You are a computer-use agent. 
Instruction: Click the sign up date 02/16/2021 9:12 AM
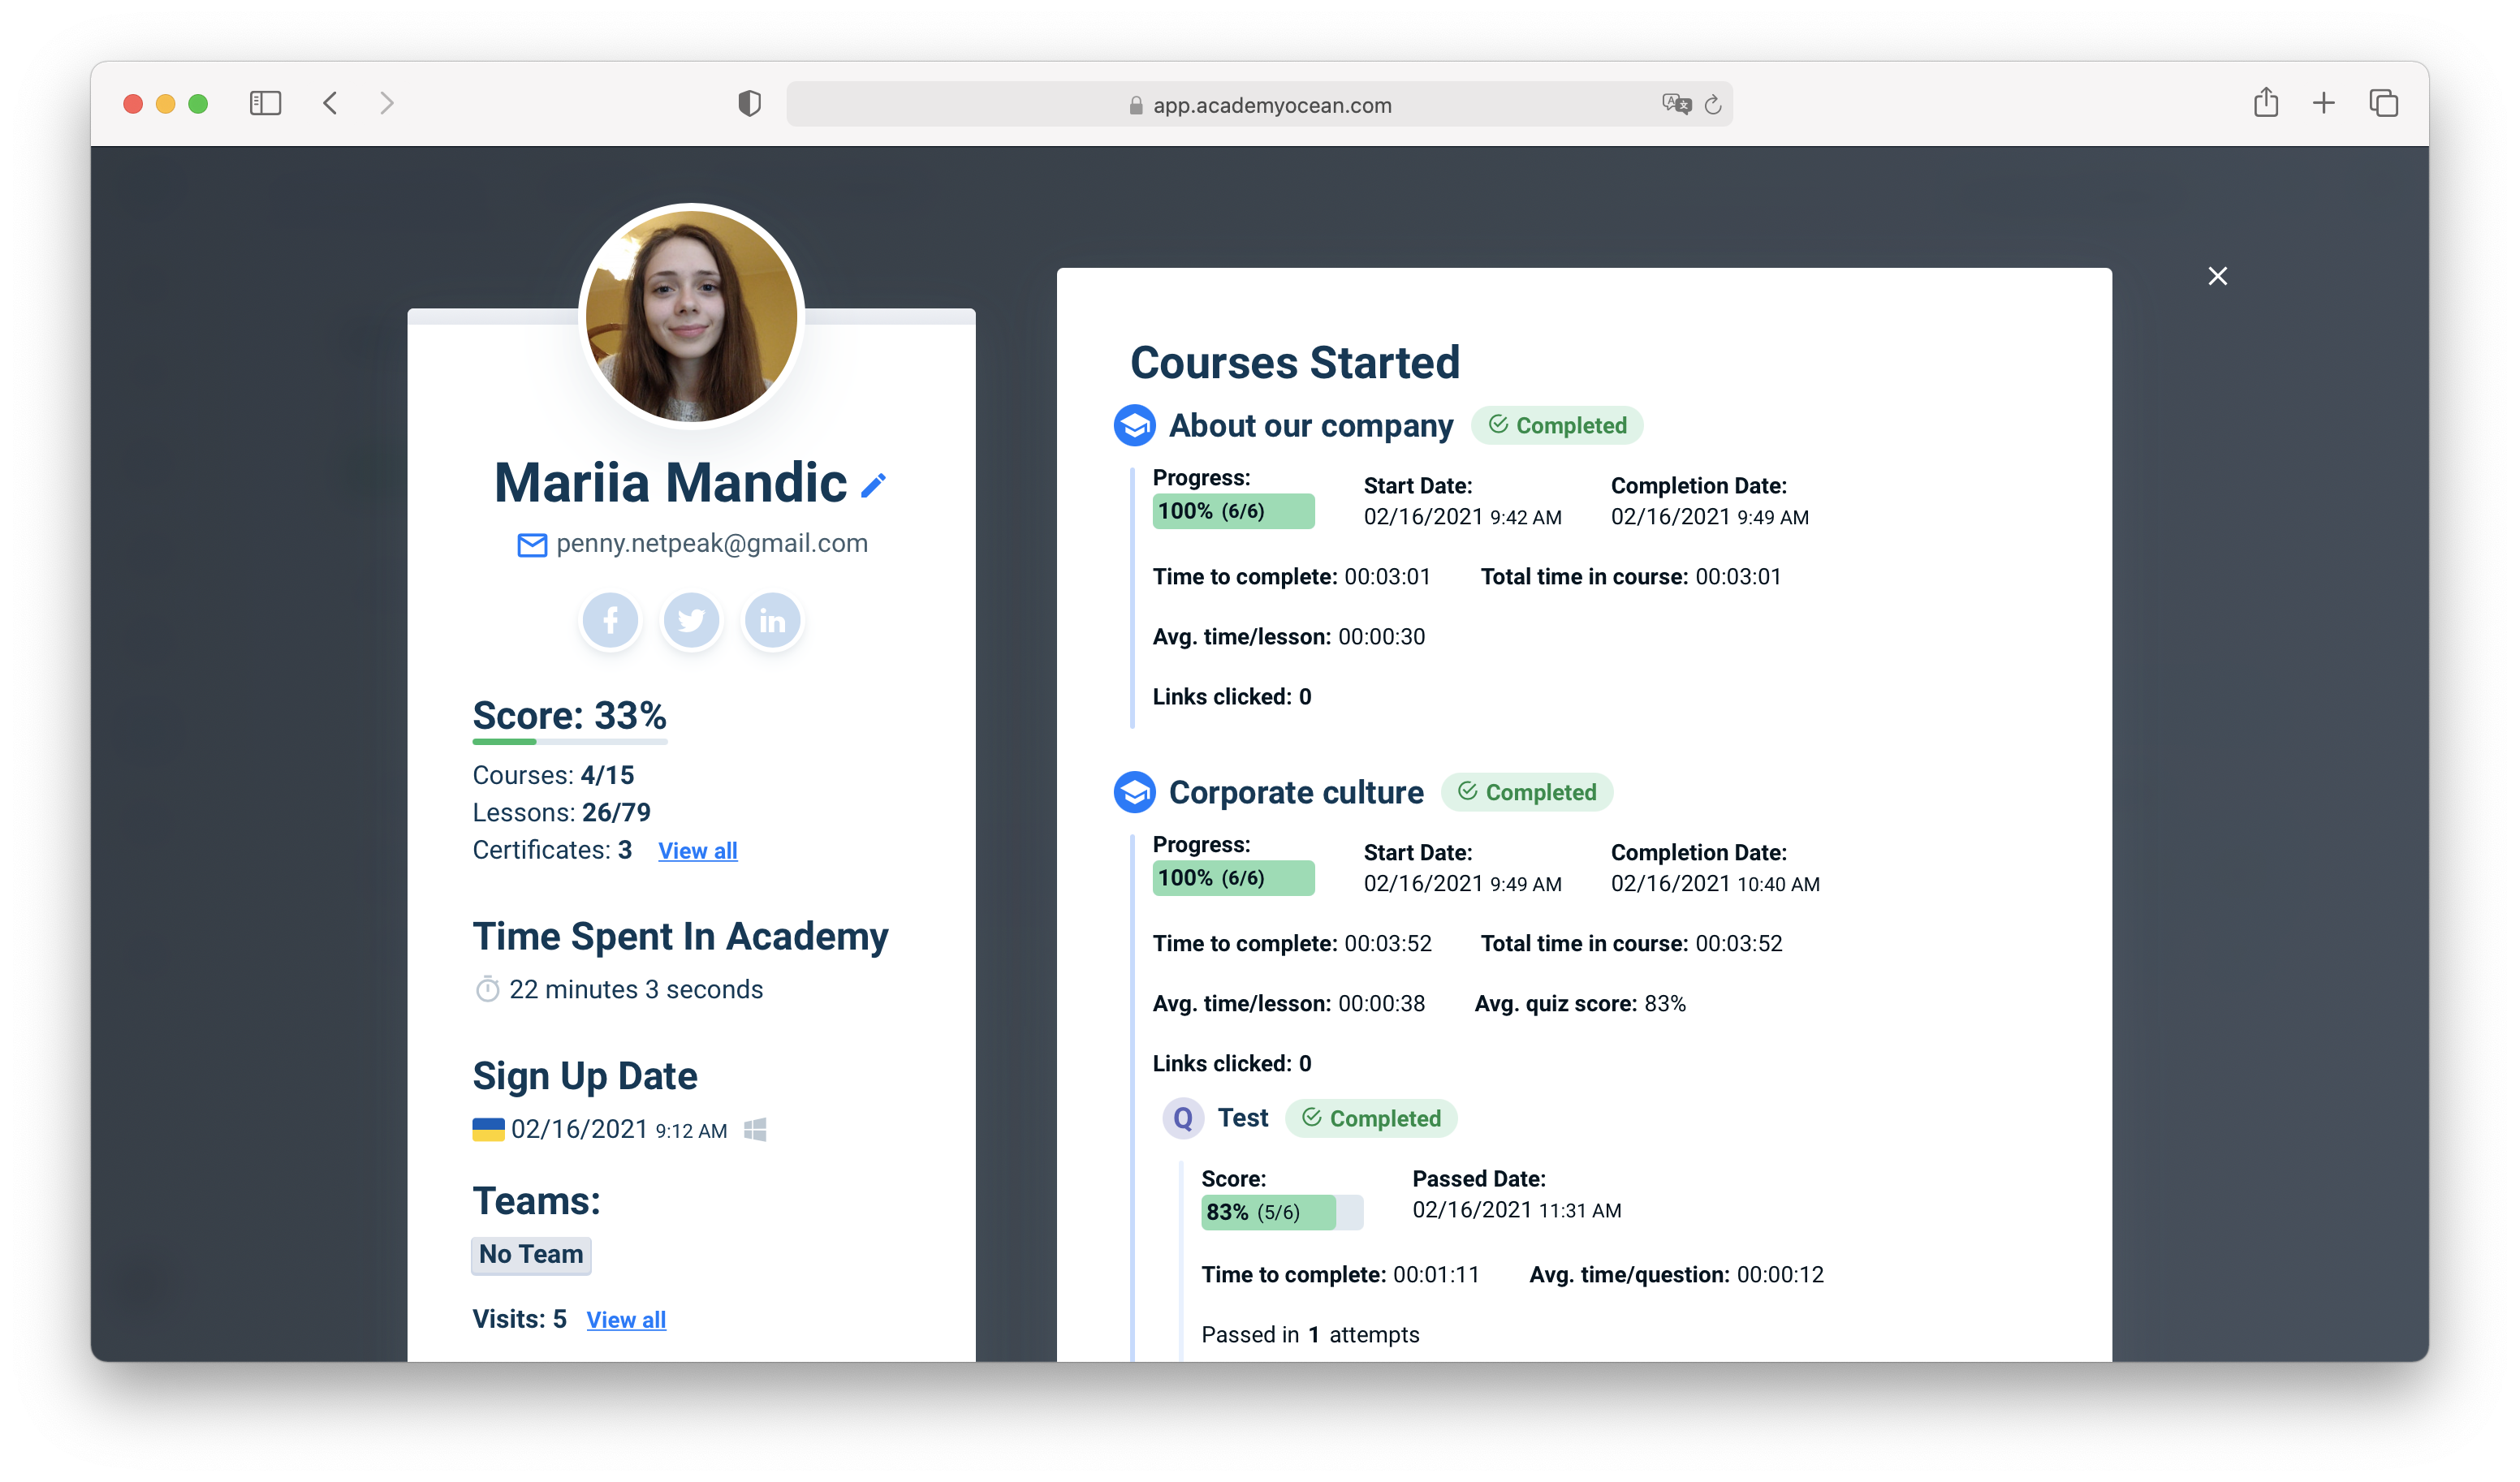(x=619, y=1129)
